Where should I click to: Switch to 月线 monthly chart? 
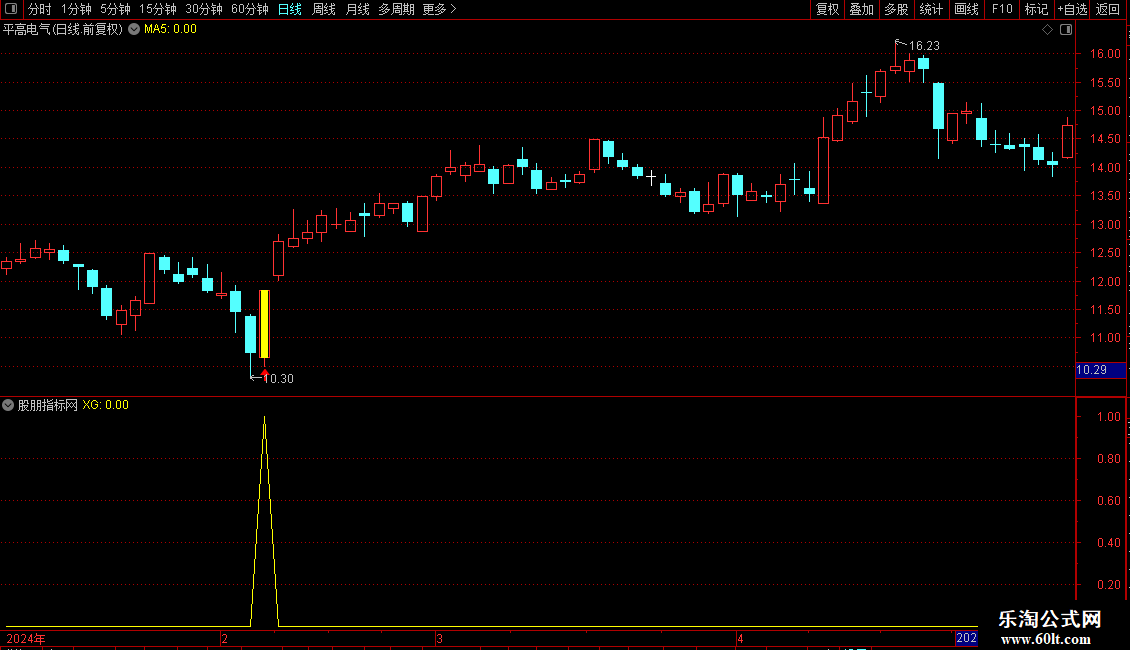[x=357, y=9]
